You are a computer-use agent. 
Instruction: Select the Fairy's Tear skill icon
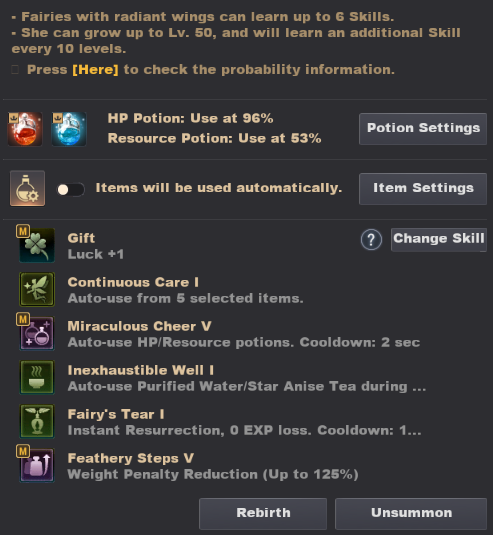point(37,421)
